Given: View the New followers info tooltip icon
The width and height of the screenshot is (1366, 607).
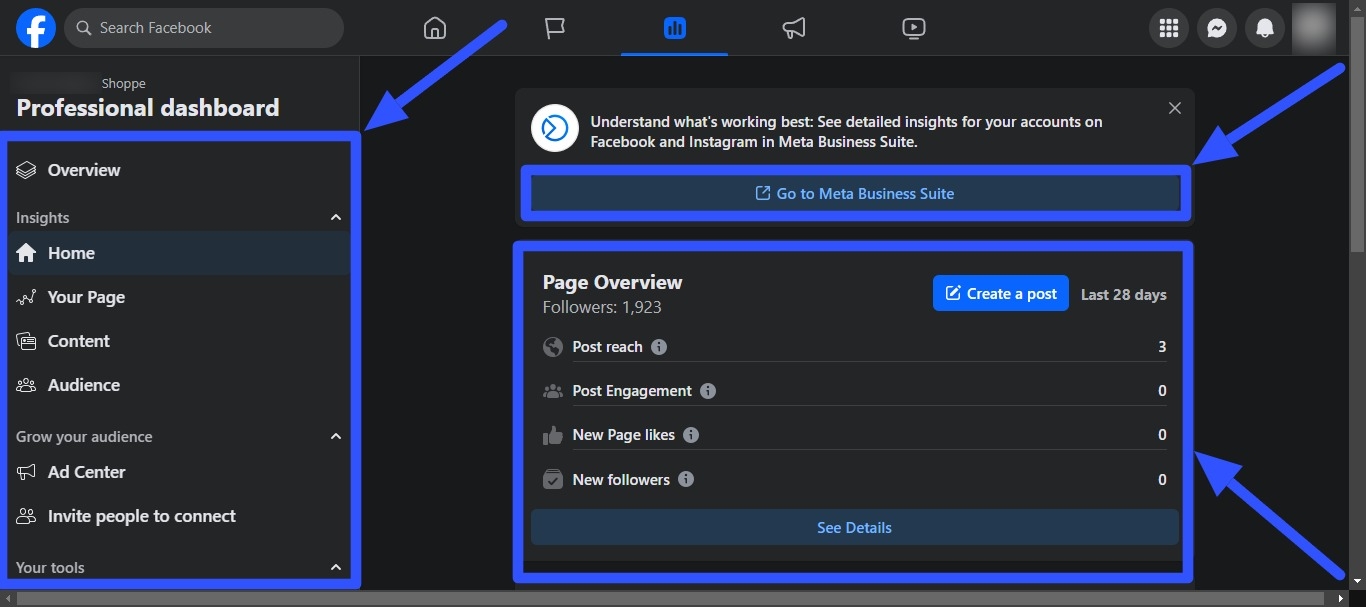Looking at the screenshot, I should coord(686,479).
